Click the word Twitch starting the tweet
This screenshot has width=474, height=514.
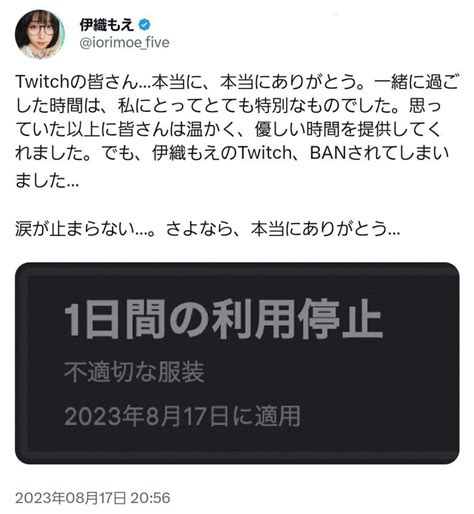pyautogui.click(x=42, y=82)
